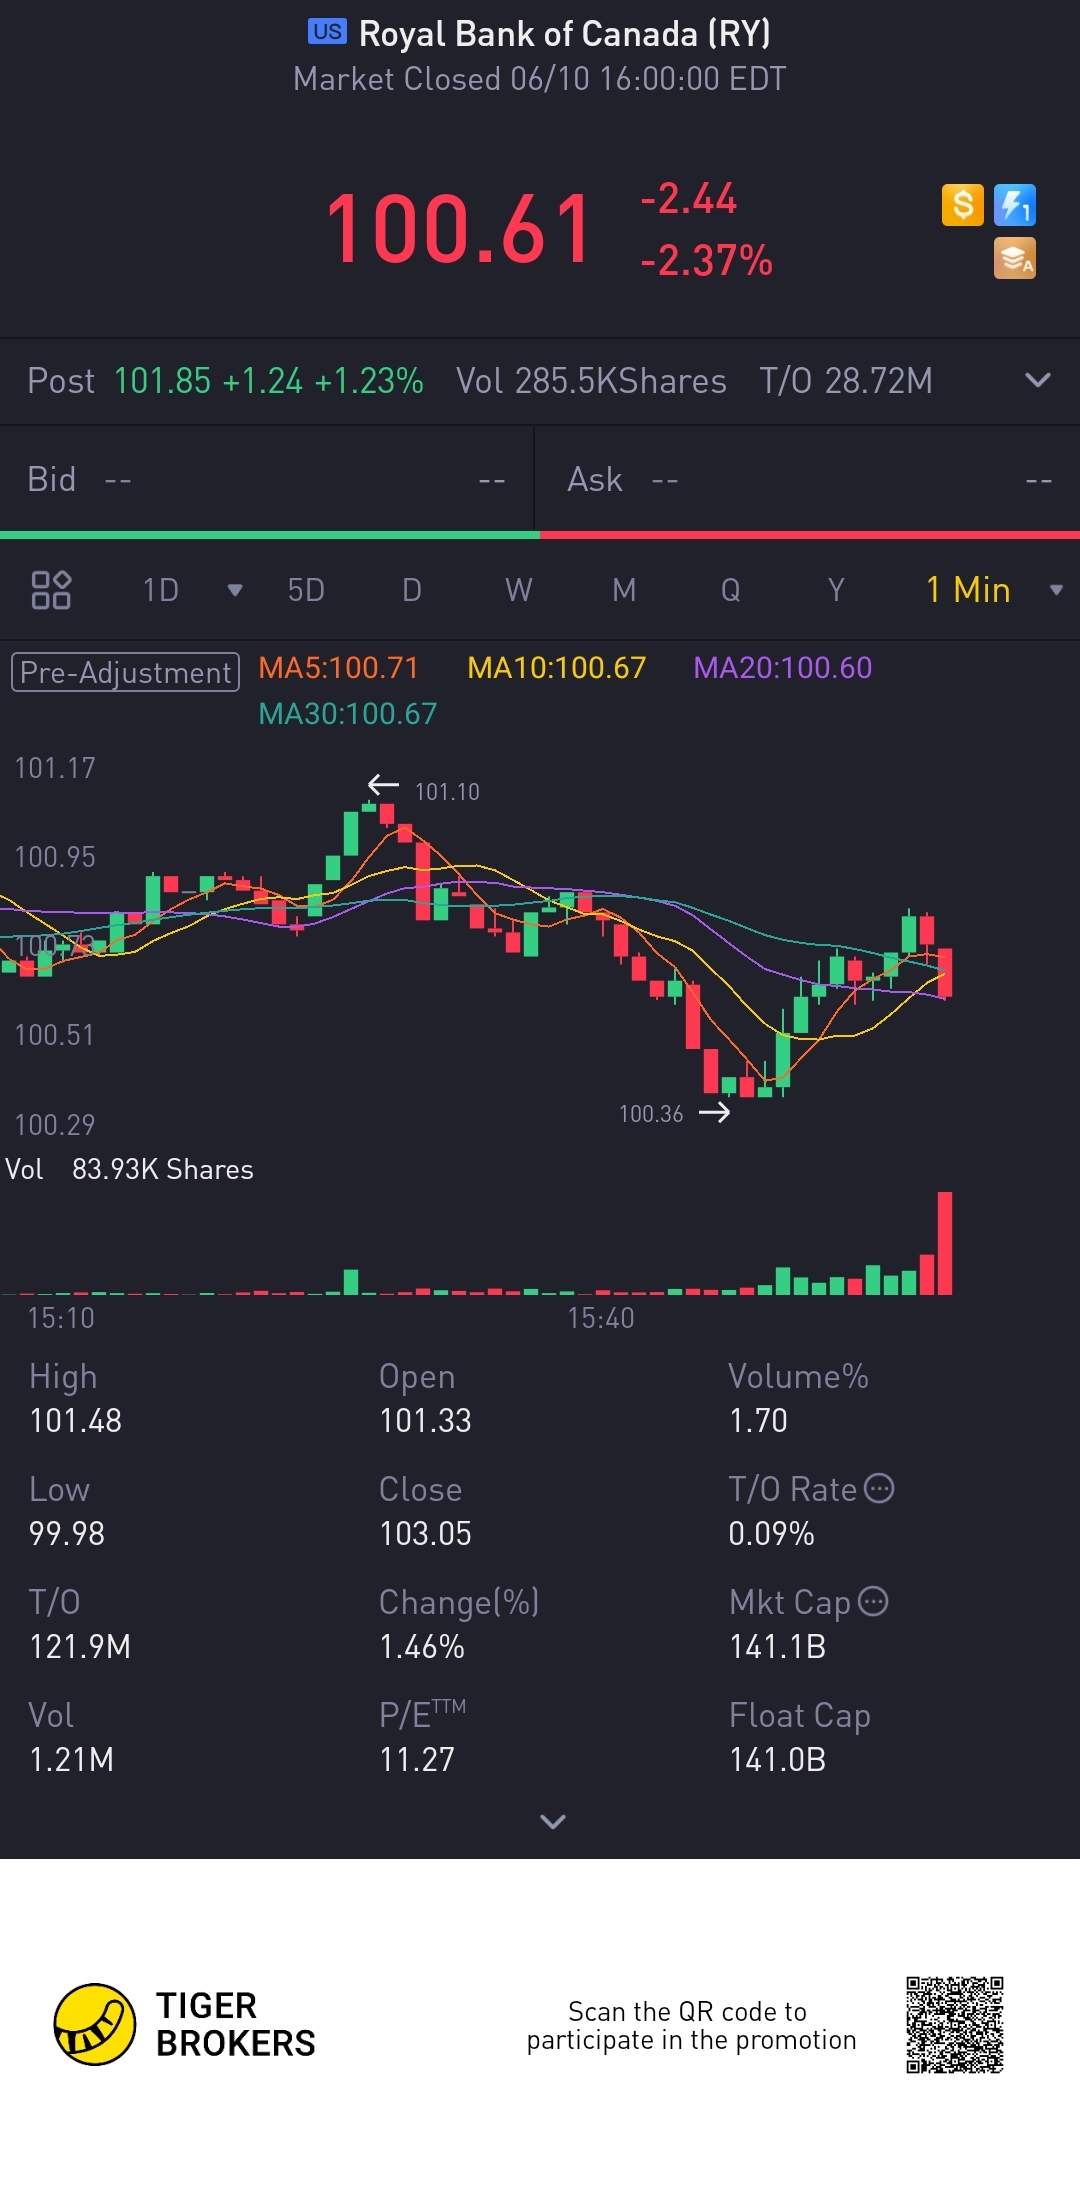Image resolution: width=1080 pixels, height=2191 pixels.
Task: Tap the Vol 83.93K Shares label
Action: tap(130, 1170)
